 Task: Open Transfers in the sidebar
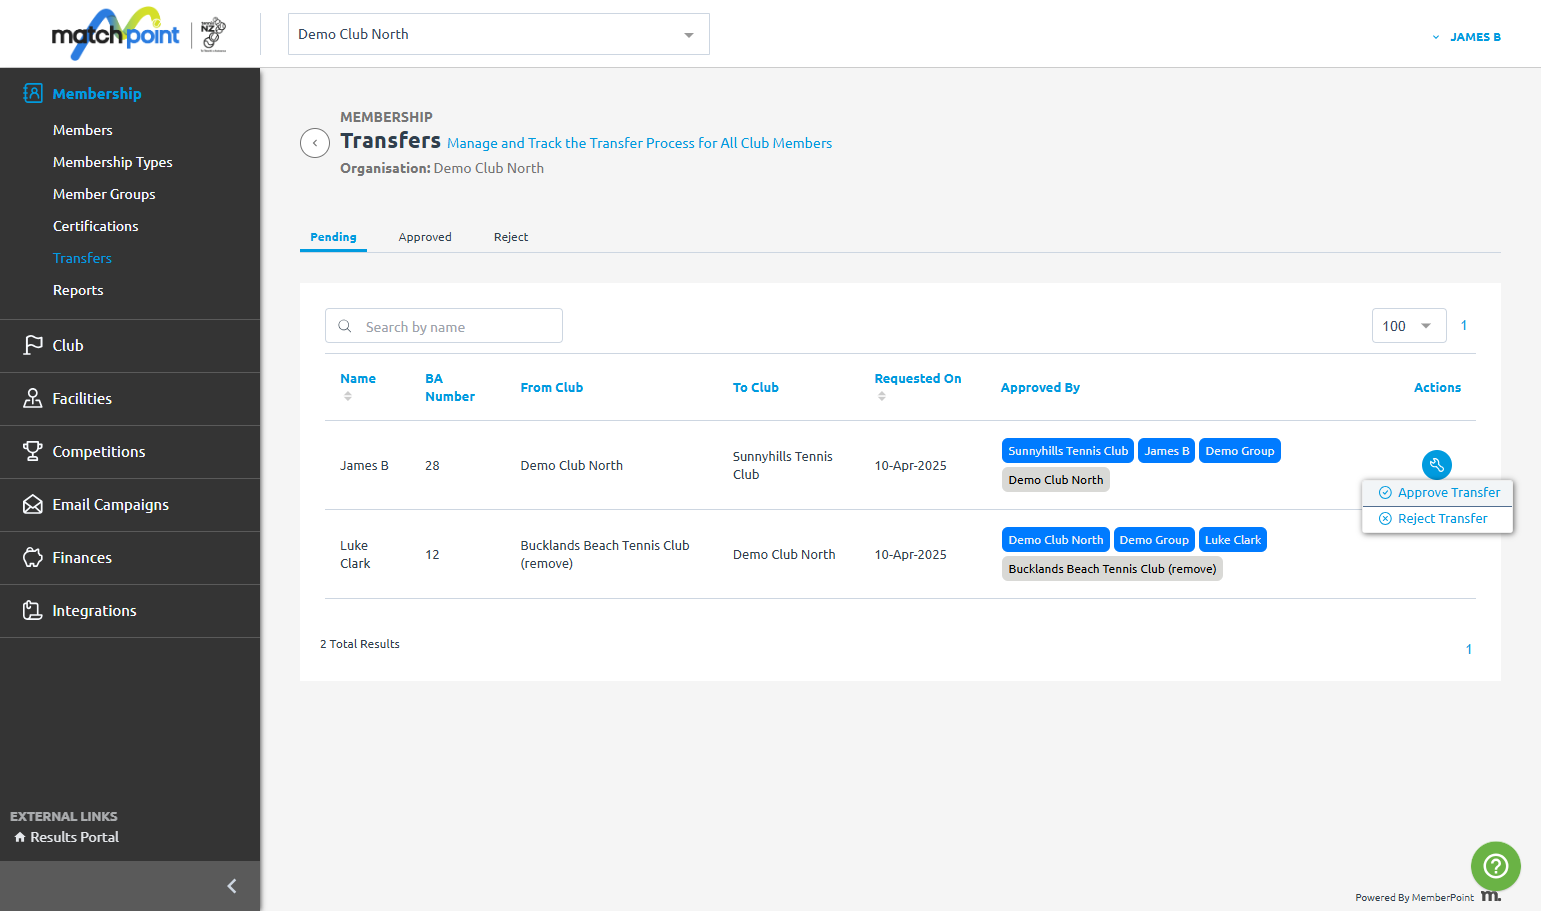pos(82,258)
